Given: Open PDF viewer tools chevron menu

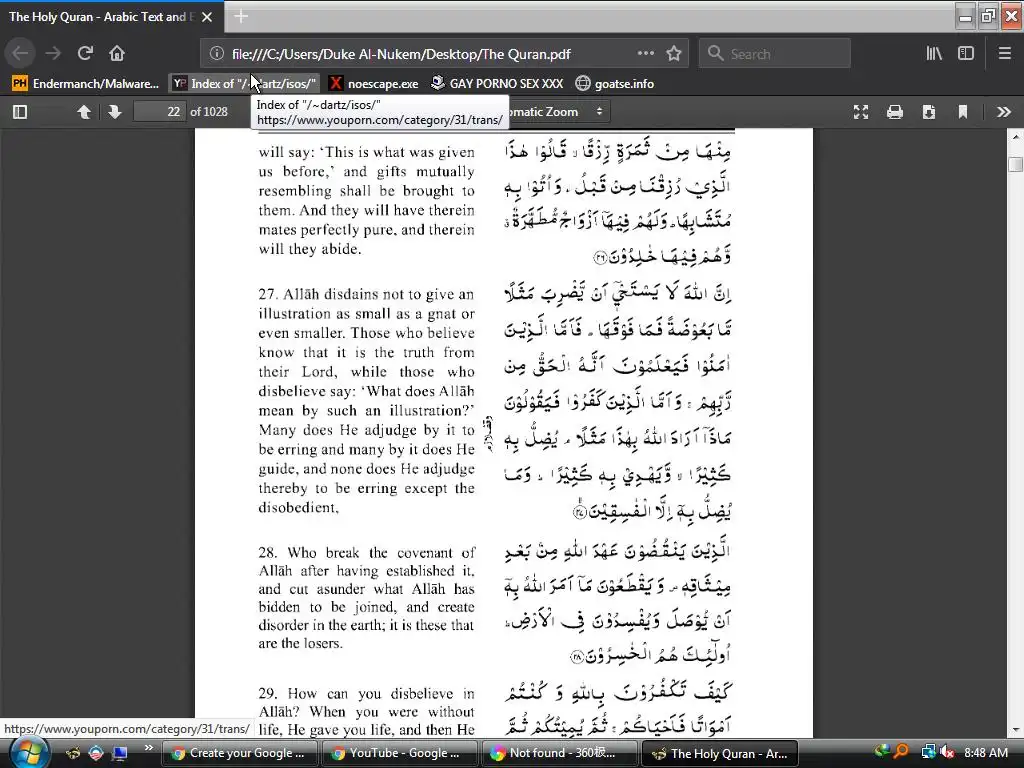Looking at the screenshot, I should pos(1004,112).
